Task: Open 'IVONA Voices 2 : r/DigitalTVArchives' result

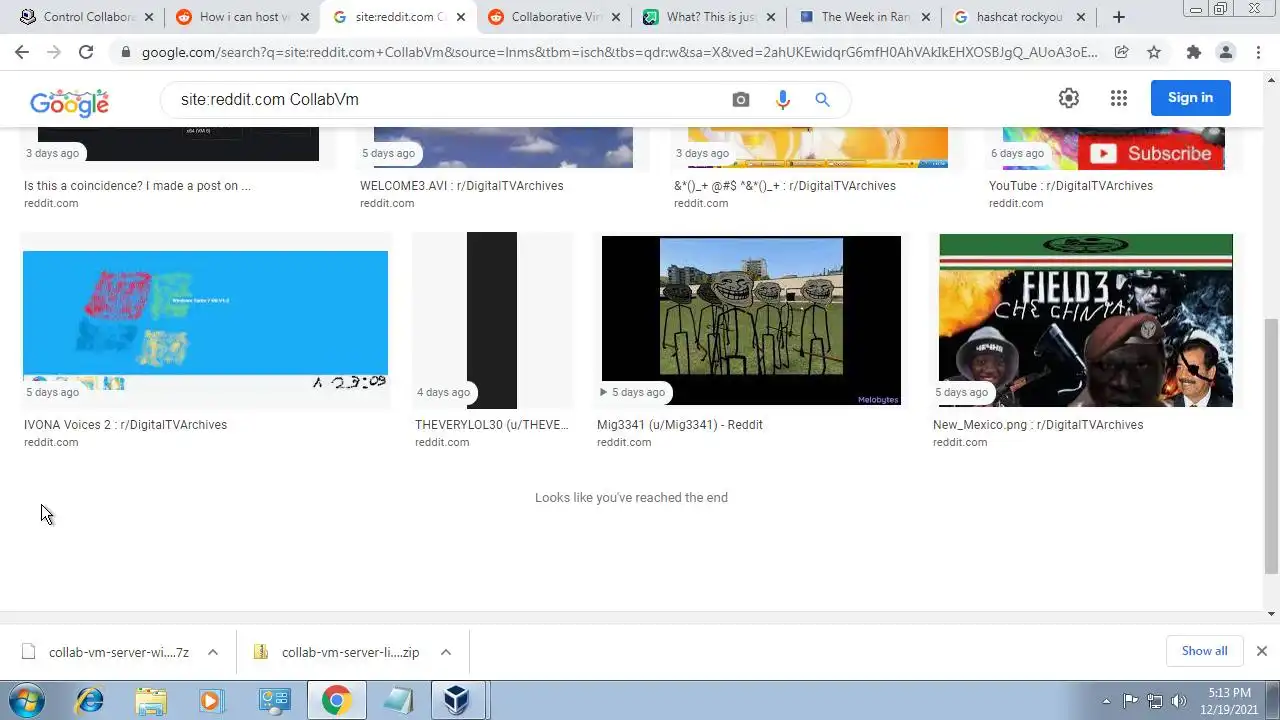Action: point(125,425)
